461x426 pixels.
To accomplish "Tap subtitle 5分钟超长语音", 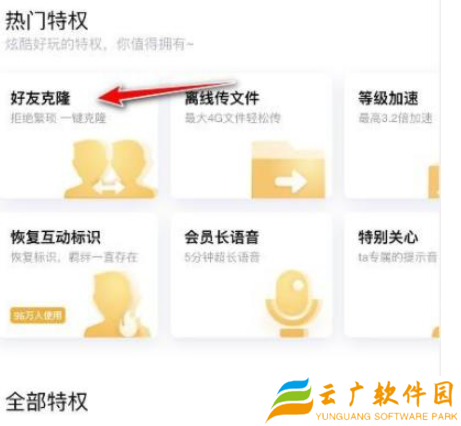I will pyautogui.click(x=222, y=257).
